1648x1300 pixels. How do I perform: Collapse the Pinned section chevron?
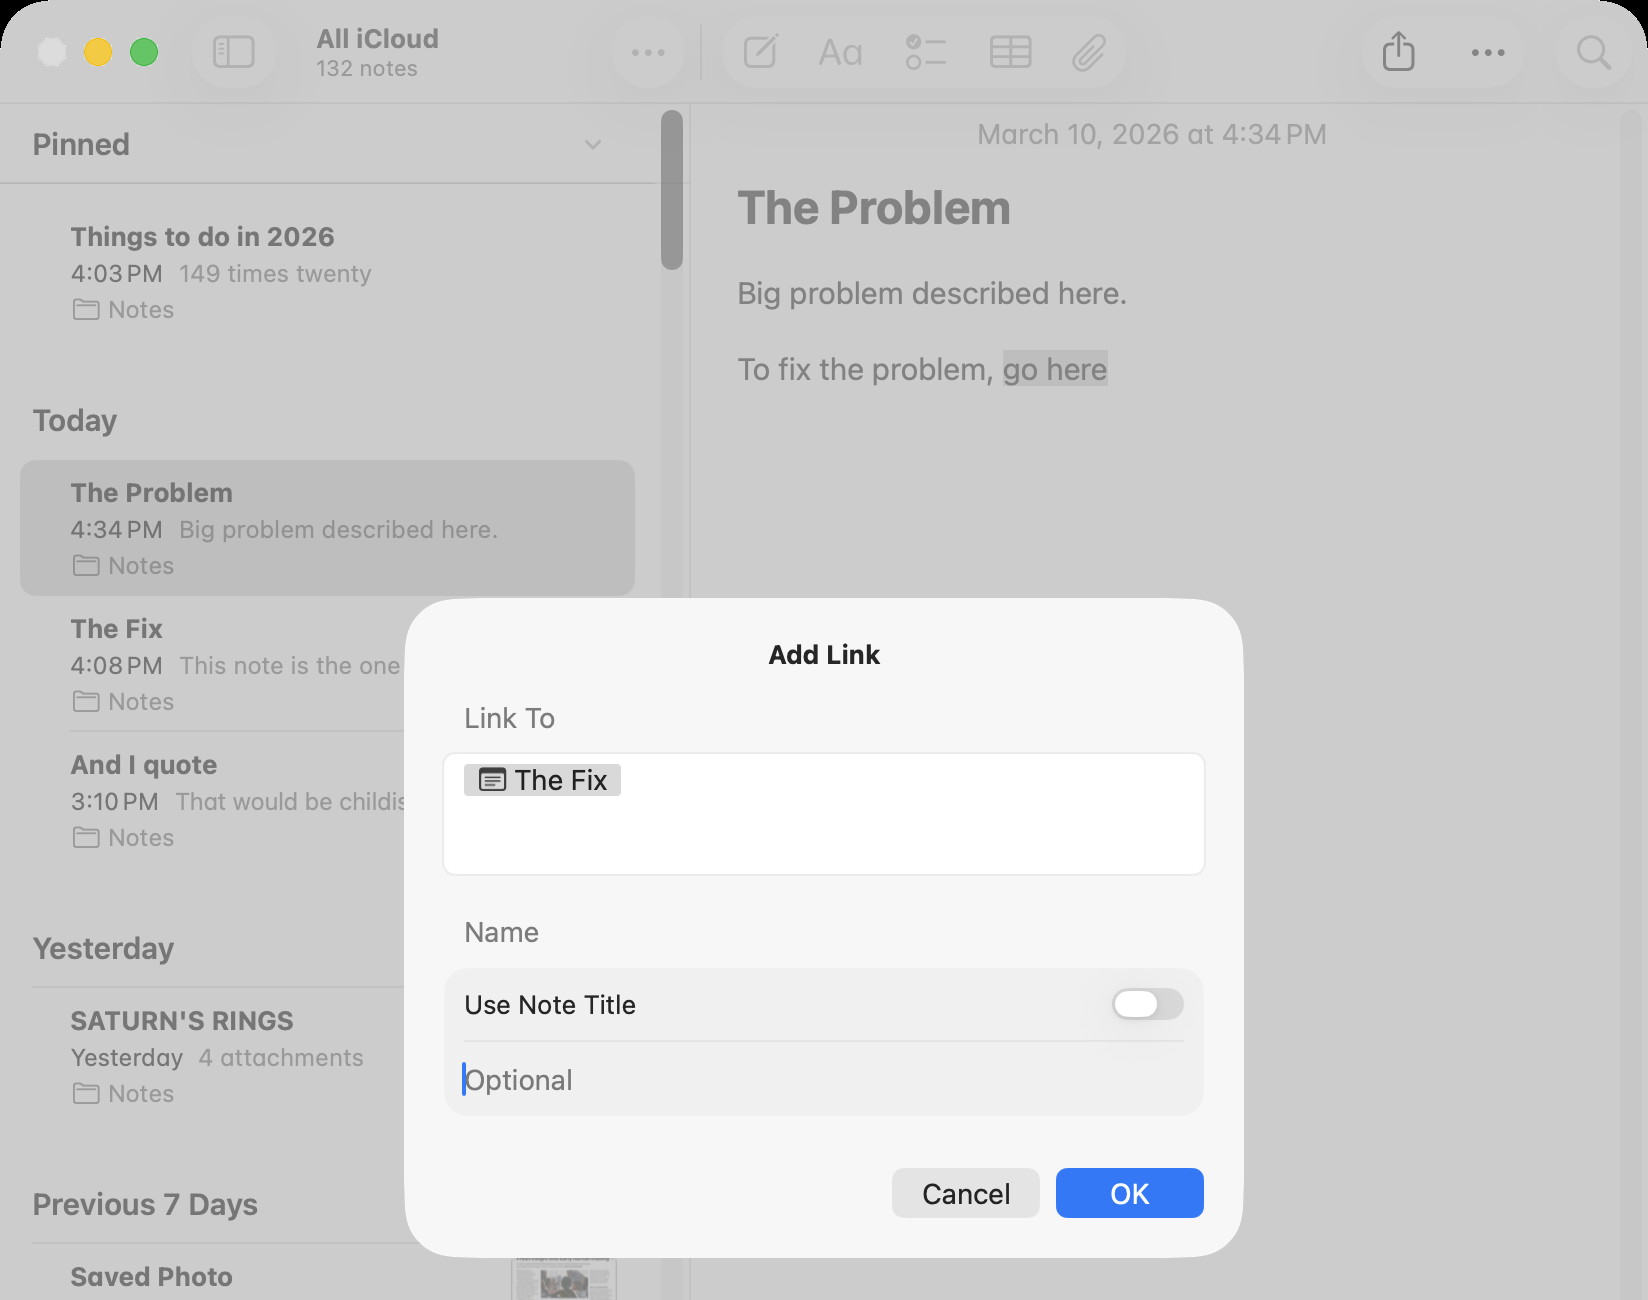[593, 145]
